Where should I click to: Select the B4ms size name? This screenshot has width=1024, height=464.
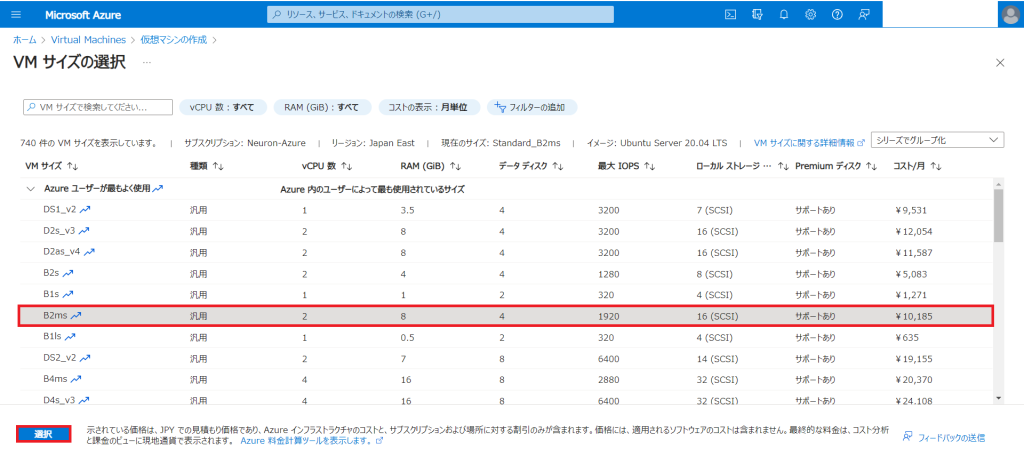[x=56, y=379]
